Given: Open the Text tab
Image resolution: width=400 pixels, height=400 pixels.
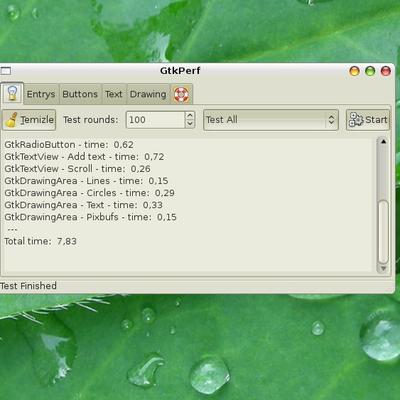Looking at the screenshot, I should point(114,94).
